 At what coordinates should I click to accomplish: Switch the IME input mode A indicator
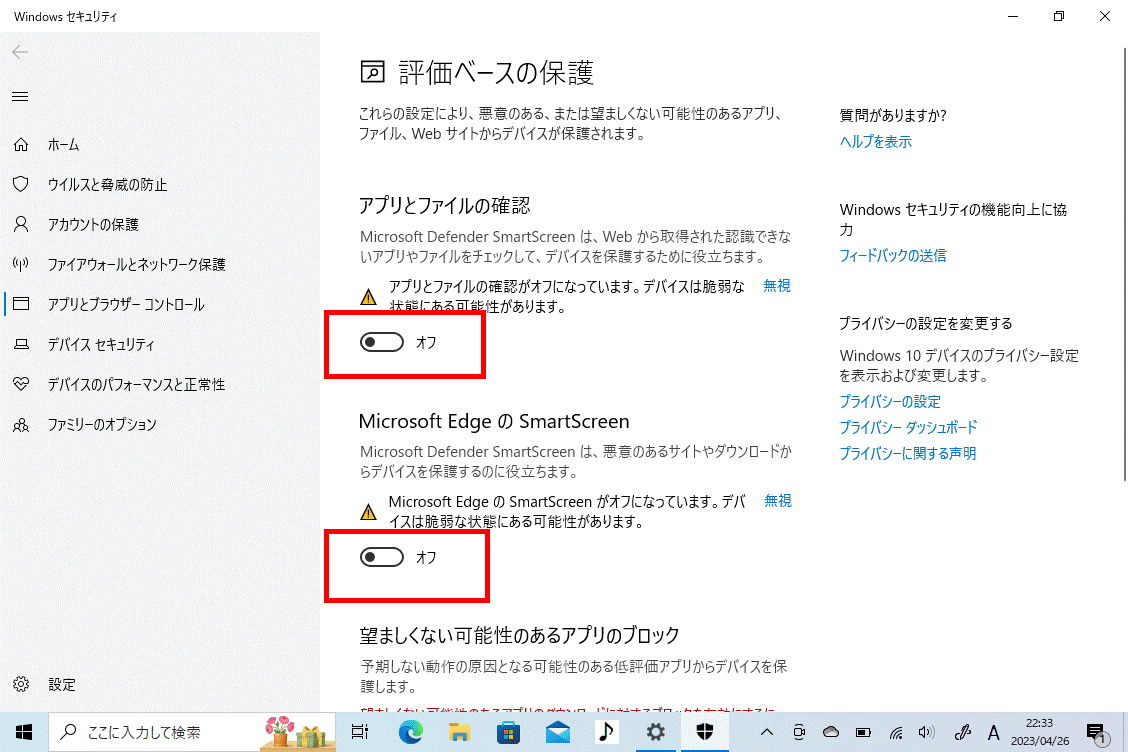coord(993,733)
